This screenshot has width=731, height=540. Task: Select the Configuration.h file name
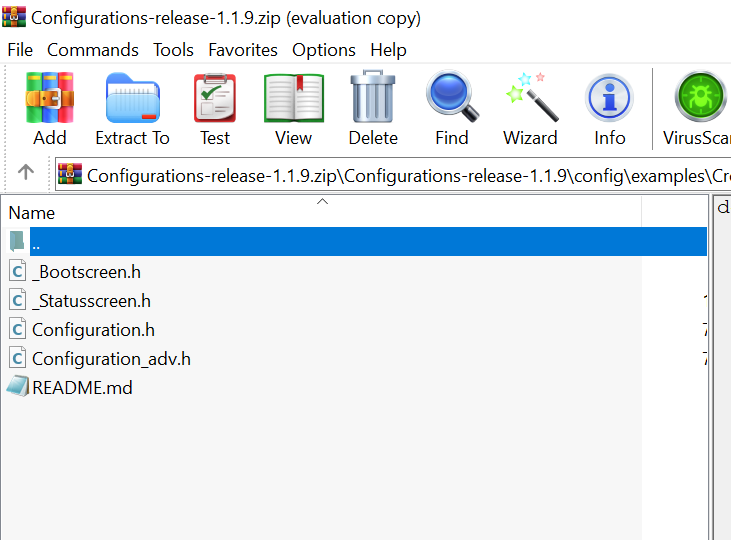point(93,330)
